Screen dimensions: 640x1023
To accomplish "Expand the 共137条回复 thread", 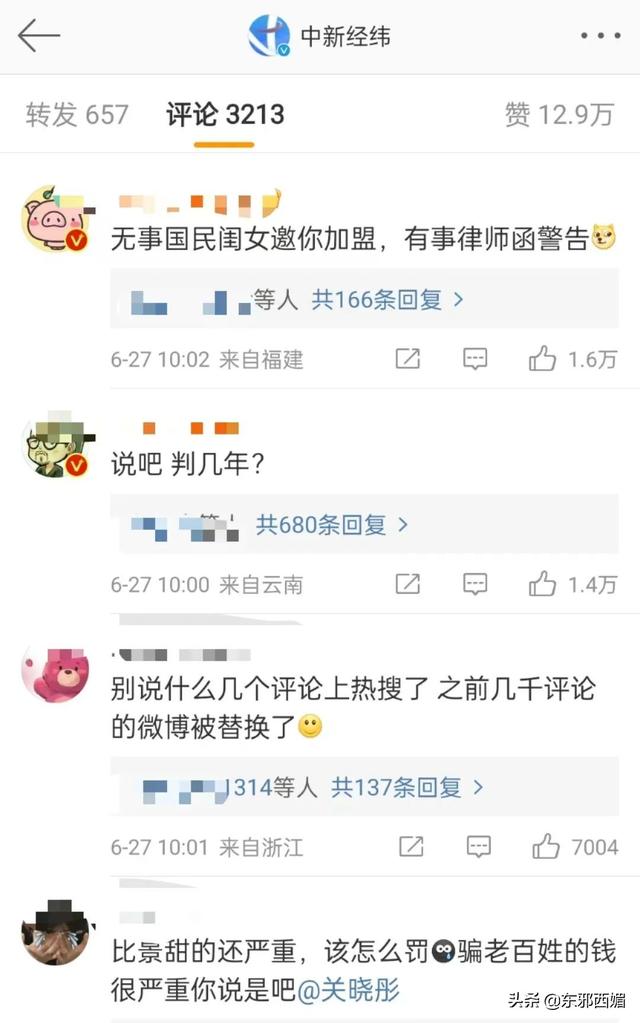I will pos(407,787).
